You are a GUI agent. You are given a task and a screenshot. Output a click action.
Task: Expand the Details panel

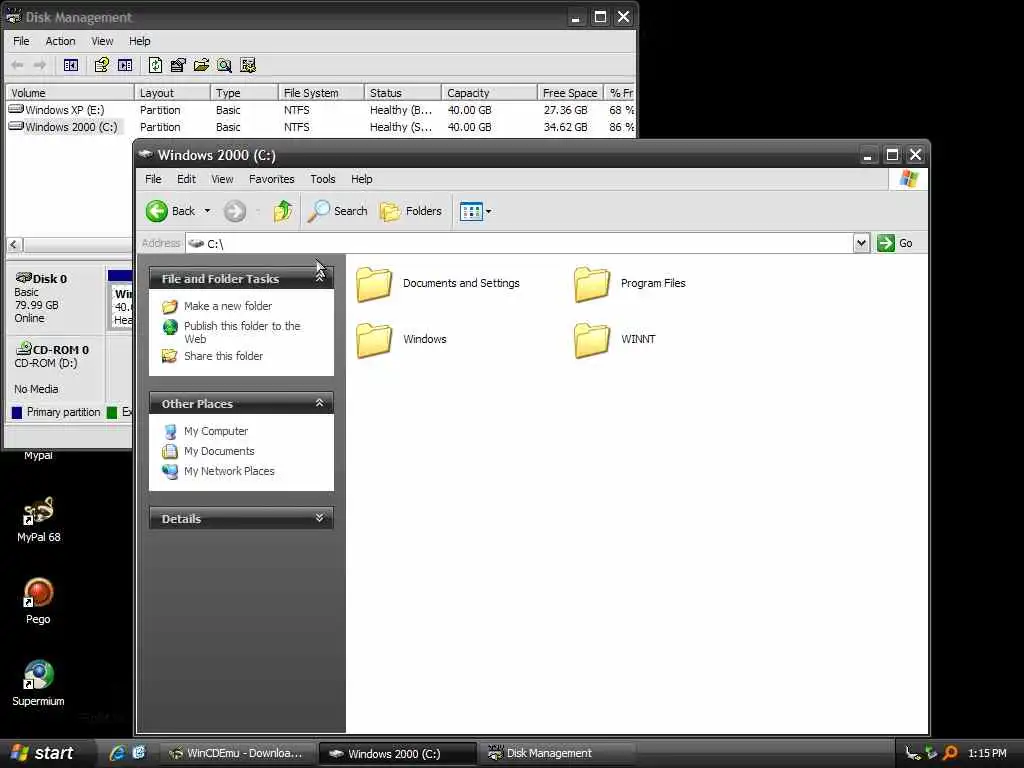pyautogui.click(x=320, y=518)
